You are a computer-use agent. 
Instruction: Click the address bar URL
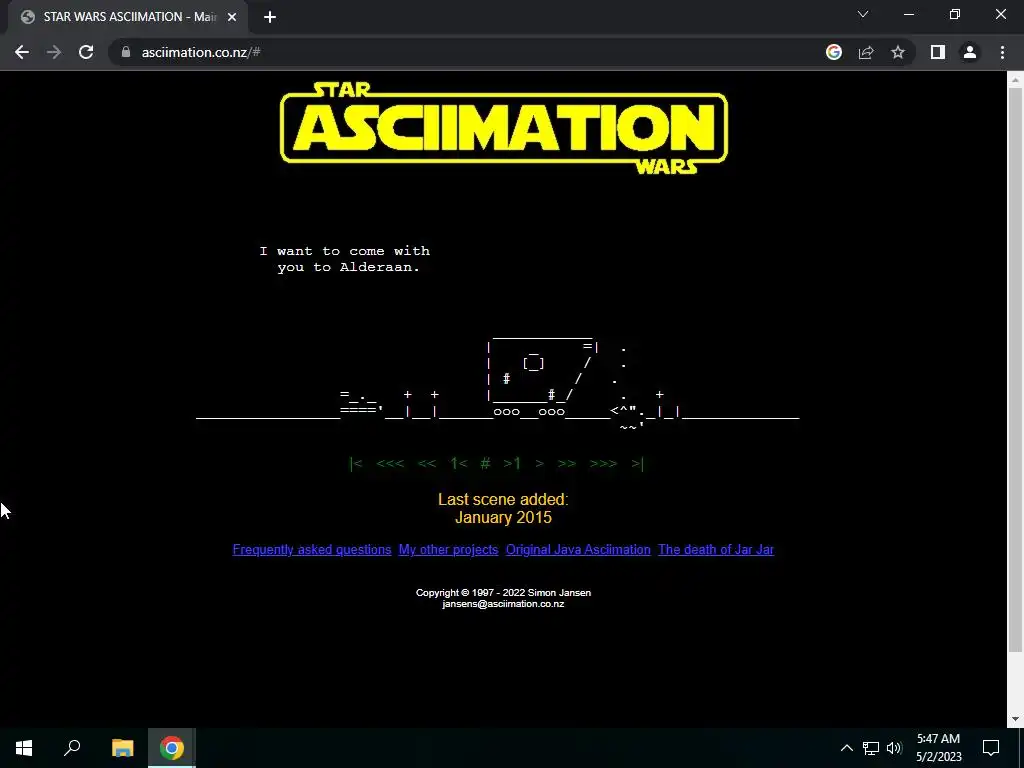[201, 52]
